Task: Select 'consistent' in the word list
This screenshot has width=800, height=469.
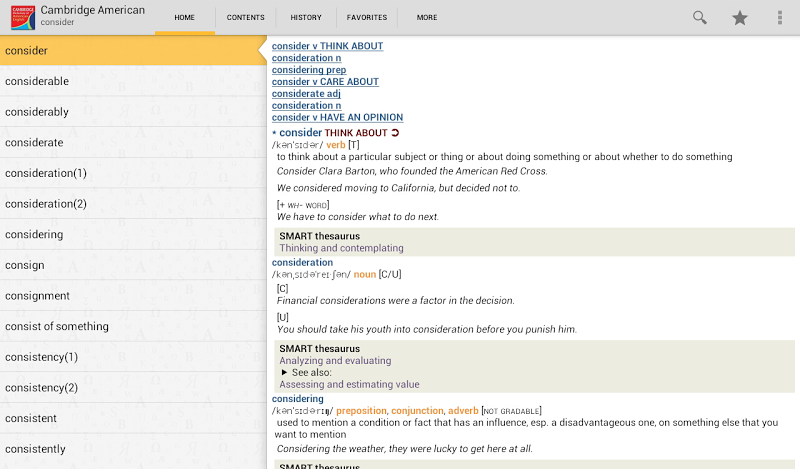Action: point(133,418)
